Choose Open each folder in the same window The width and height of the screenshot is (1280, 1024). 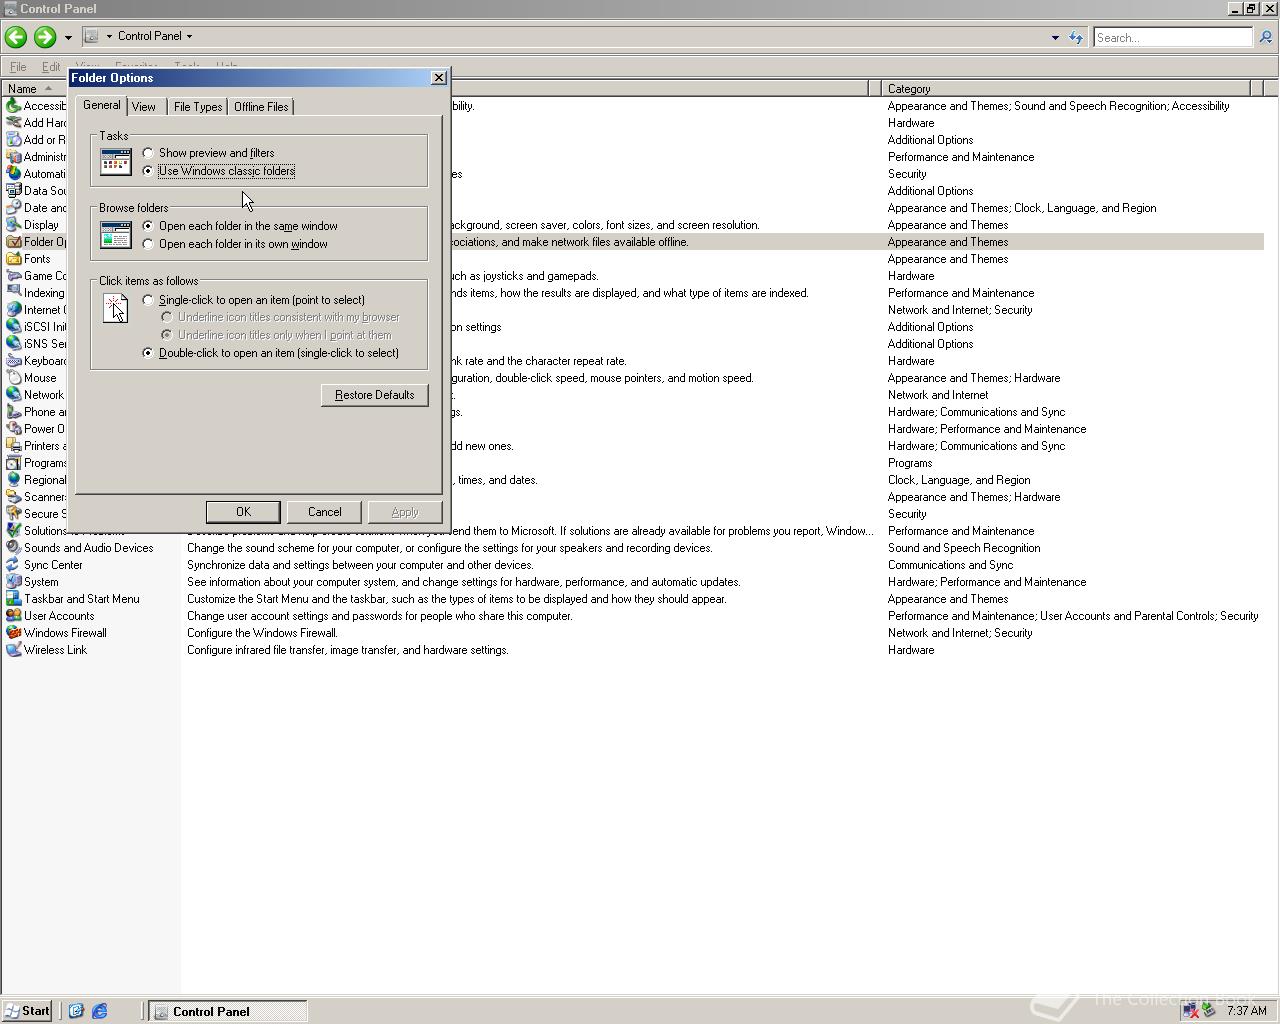point(240,226)
